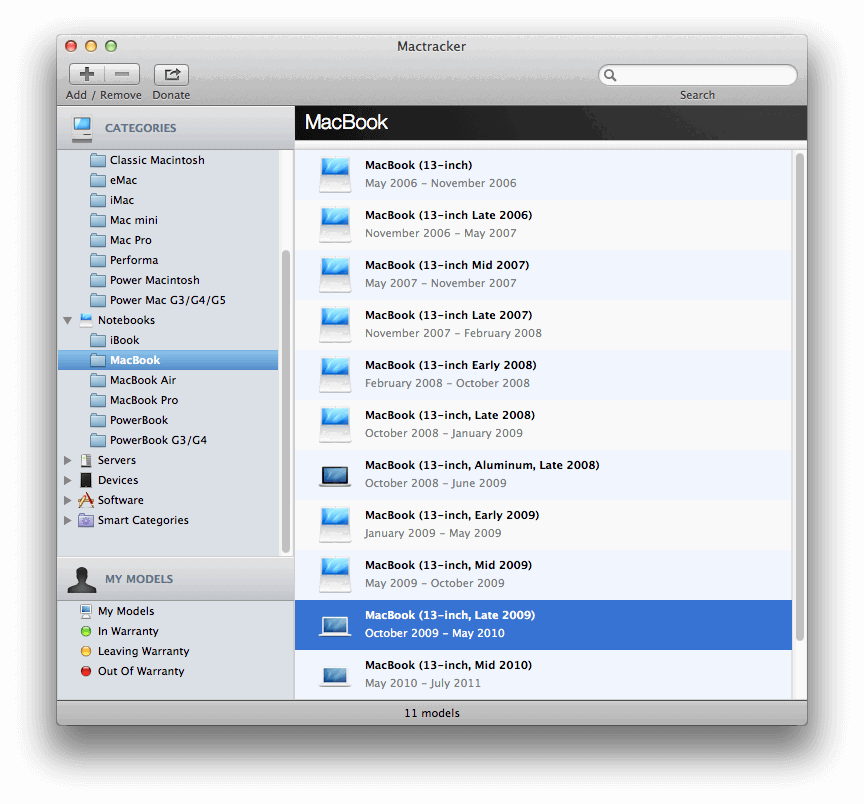Screen dimensions: 864x804
Task: Select the Classic Macintosh folder icon
Action: [x=98, y=160]
